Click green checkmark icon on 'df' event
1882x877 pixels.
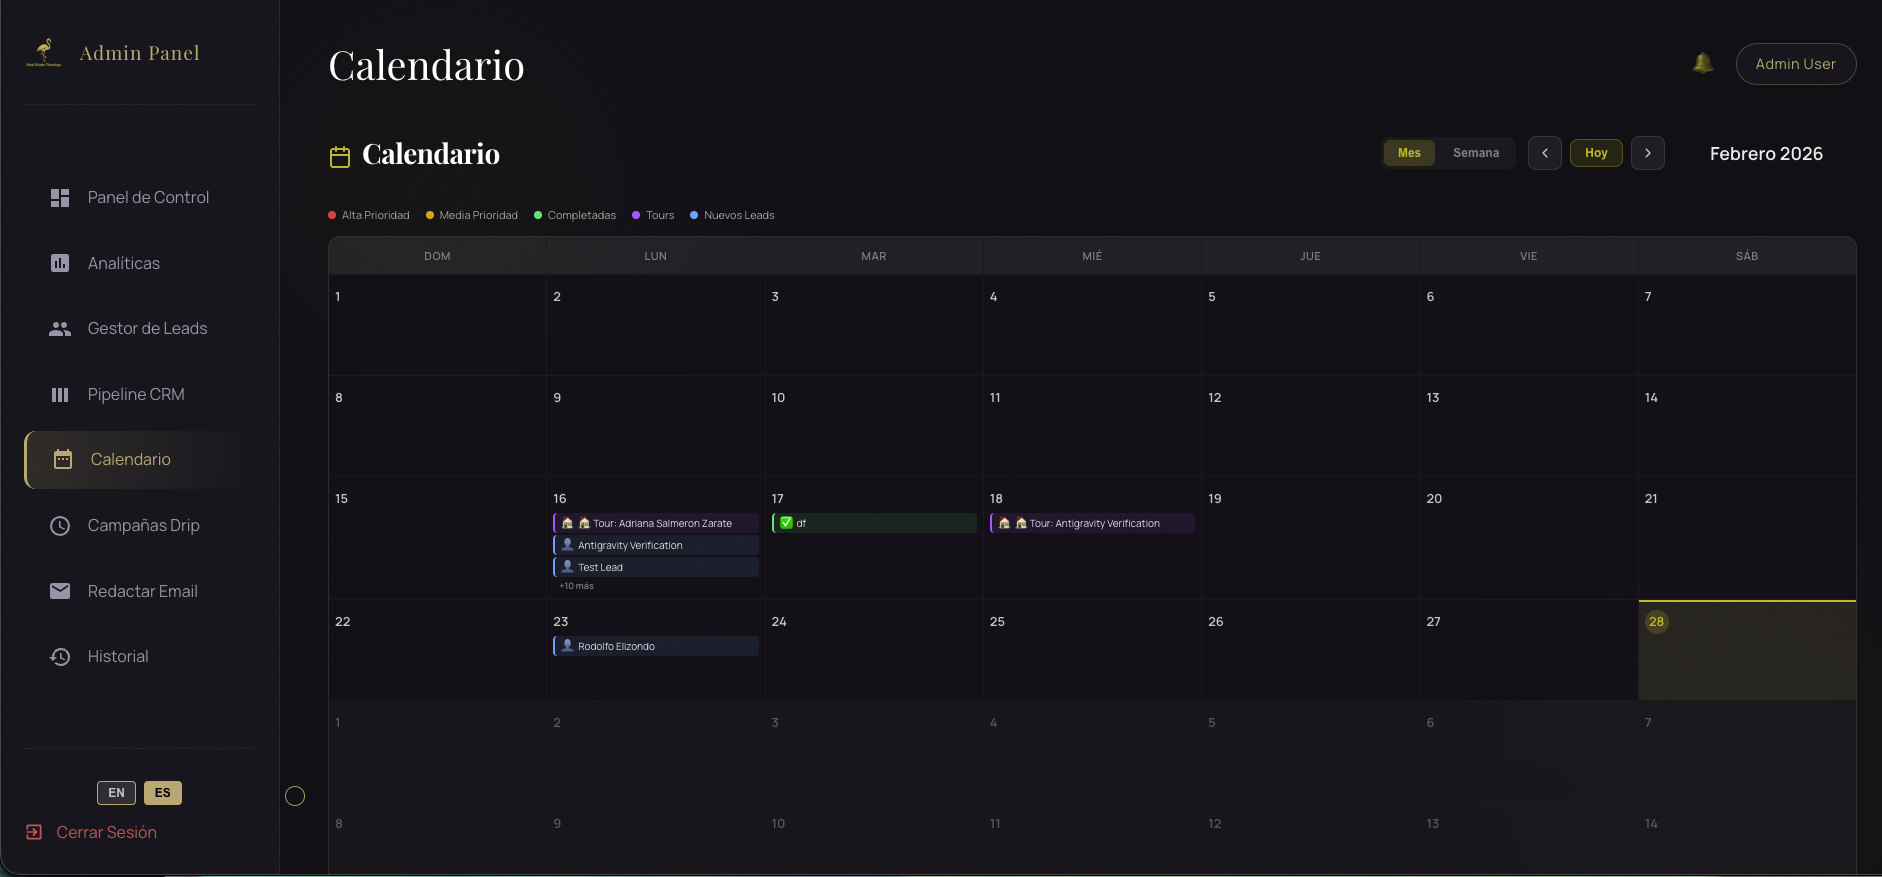click(x=786, y=523)
